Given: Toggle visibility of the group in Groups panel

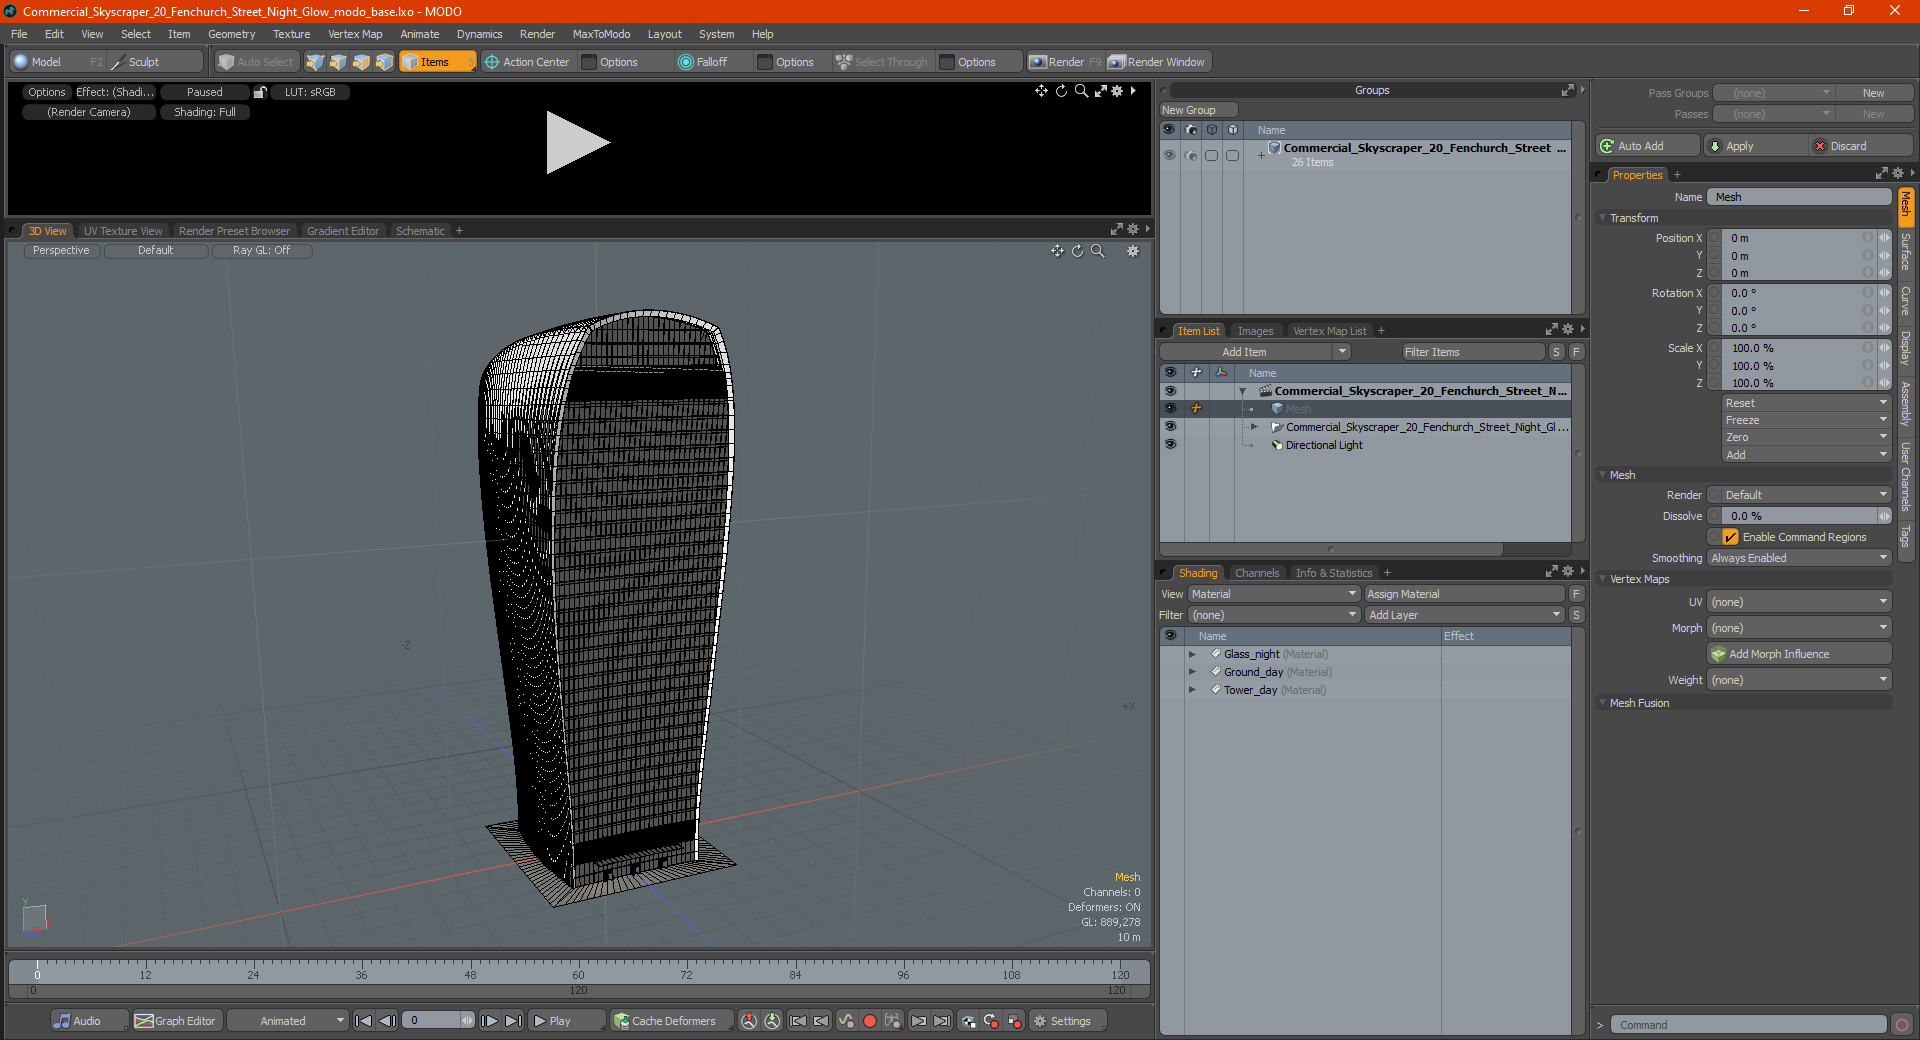Looking at the screenshot, I should [1169, 155].
